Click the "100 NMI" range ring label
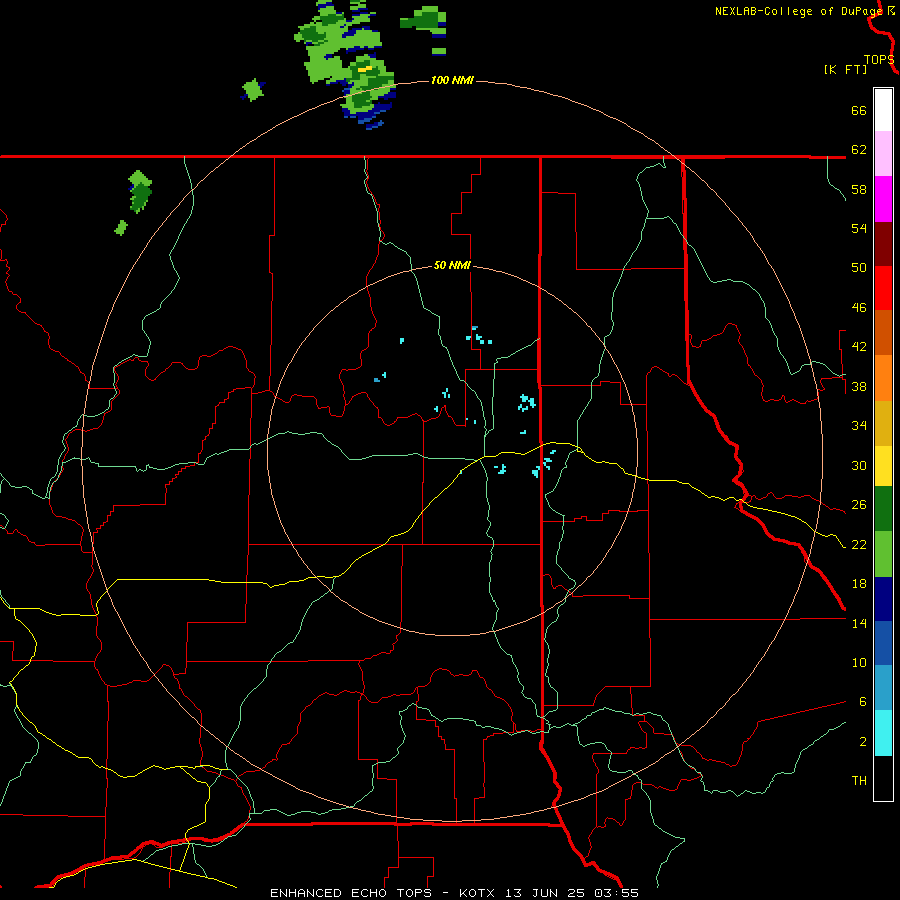Image resolution: width=900 pixels, height=900 pixels. [x=452, y=80]
